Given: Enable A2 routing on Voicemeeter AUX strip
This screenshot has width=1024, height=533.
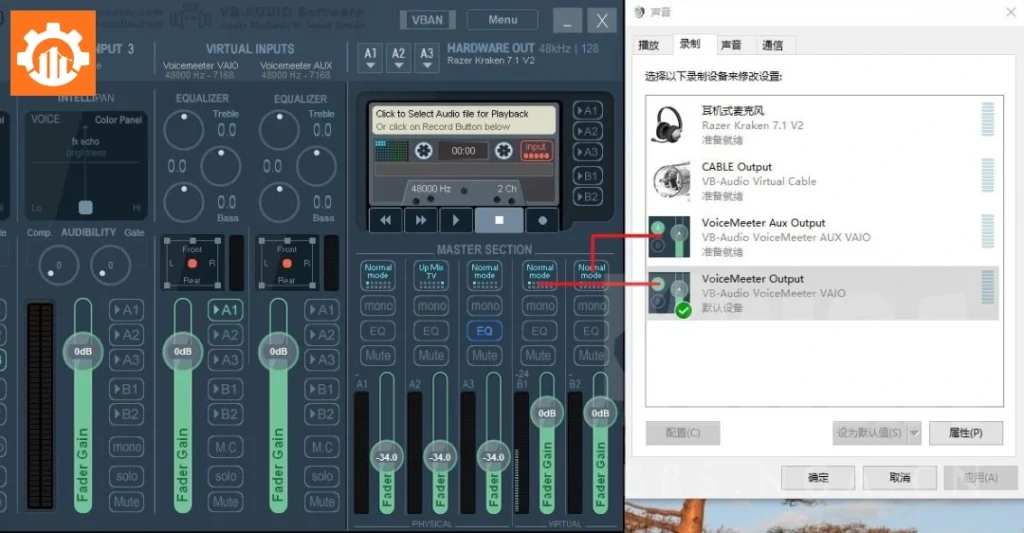Looking at the screenshot, I should pos(321,335).
